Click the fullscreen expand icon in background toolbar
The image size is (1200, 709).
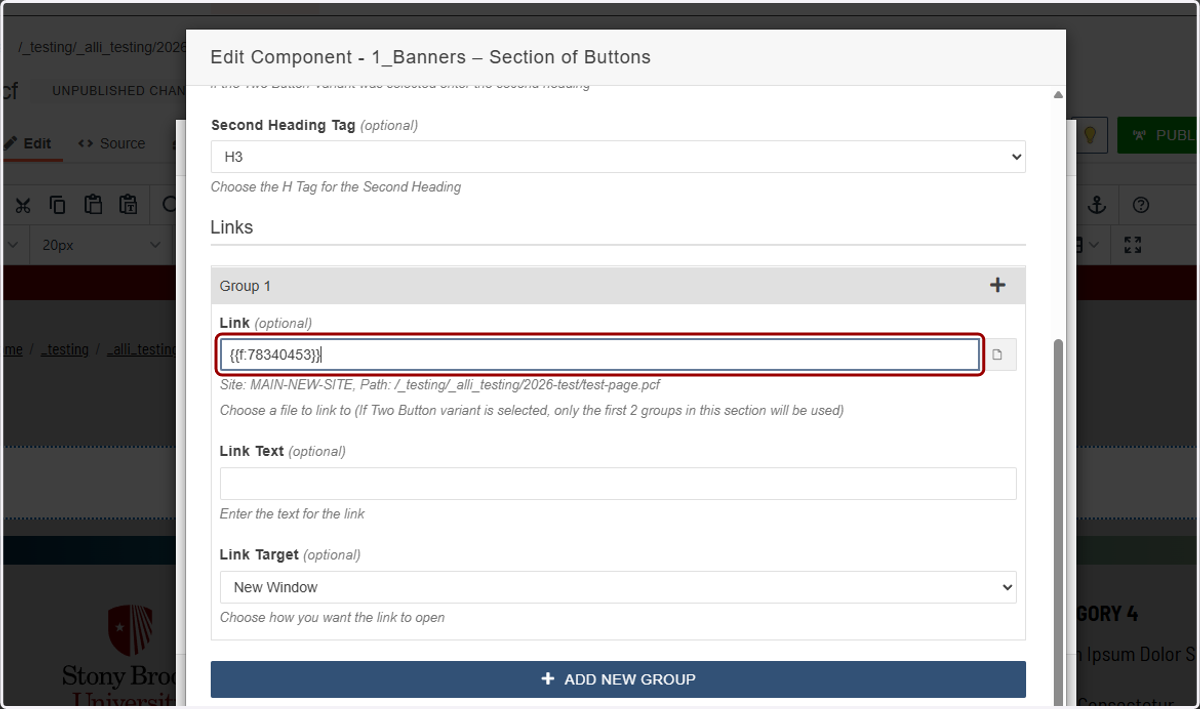(1133, 245)
